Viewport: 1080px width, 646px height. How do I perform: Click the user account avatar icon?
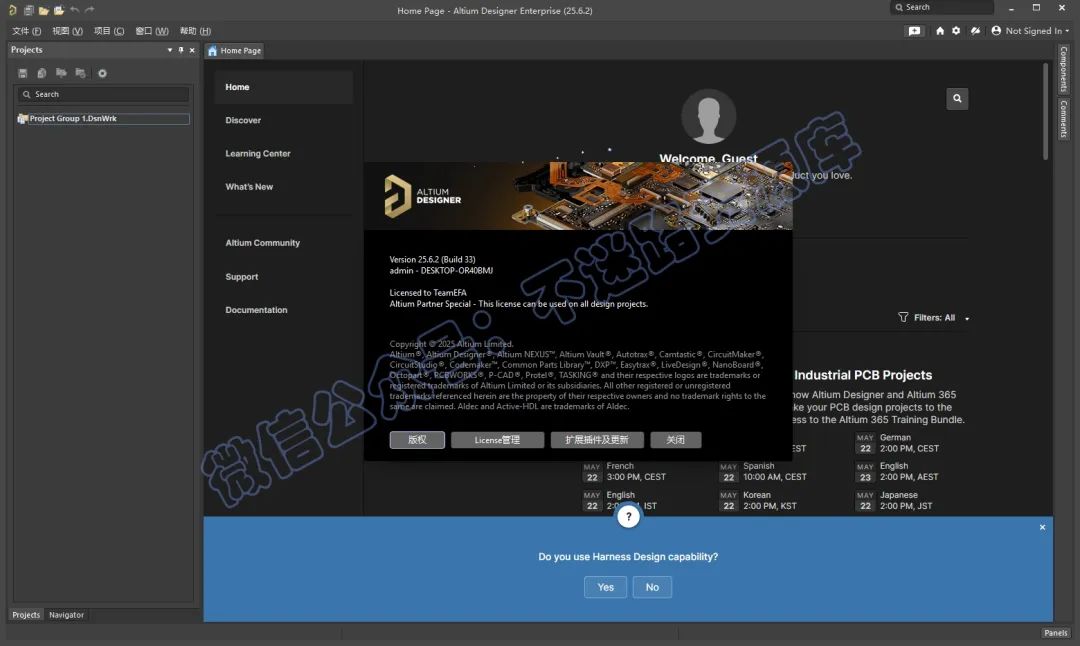click(x=996, y=31)
